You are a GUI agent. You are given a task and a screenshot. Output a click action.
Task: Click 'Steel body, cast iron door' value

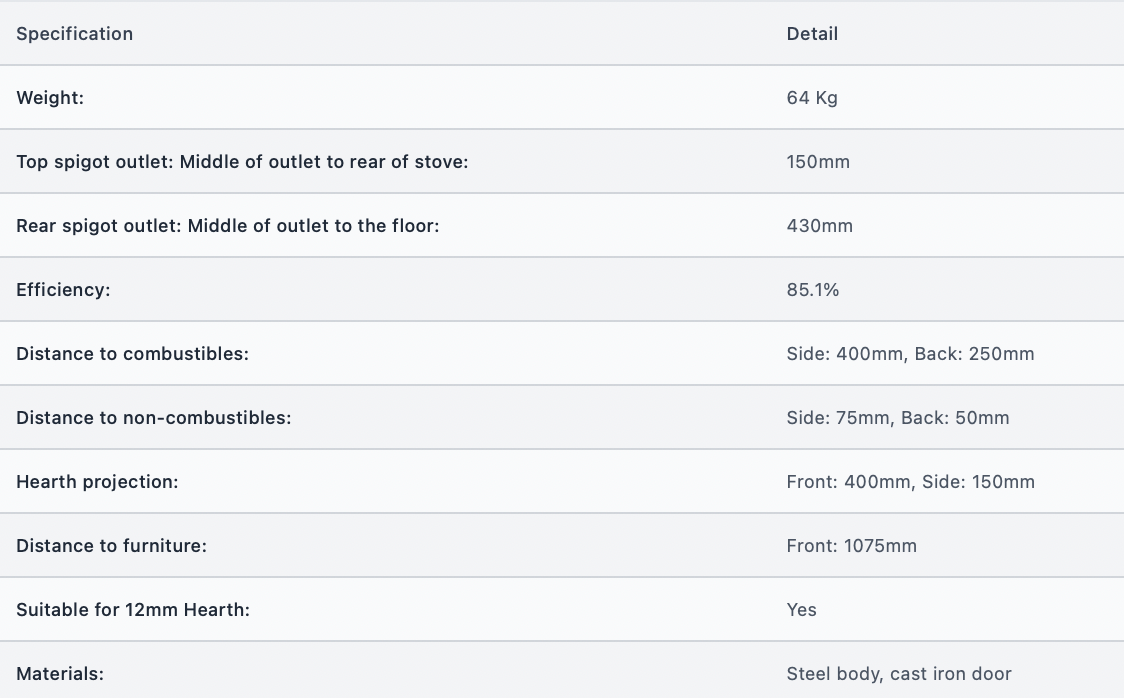tap(899, 674)
